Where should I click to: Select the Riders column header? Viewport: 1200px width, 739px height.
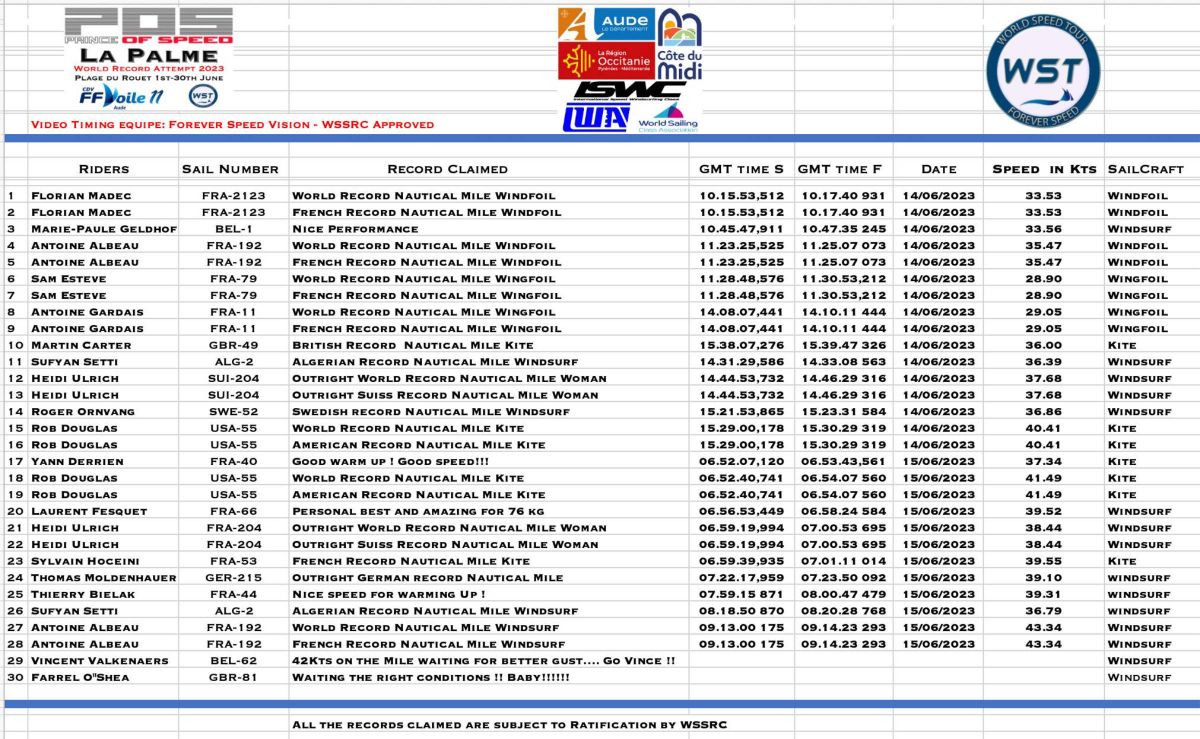point(104,169)
